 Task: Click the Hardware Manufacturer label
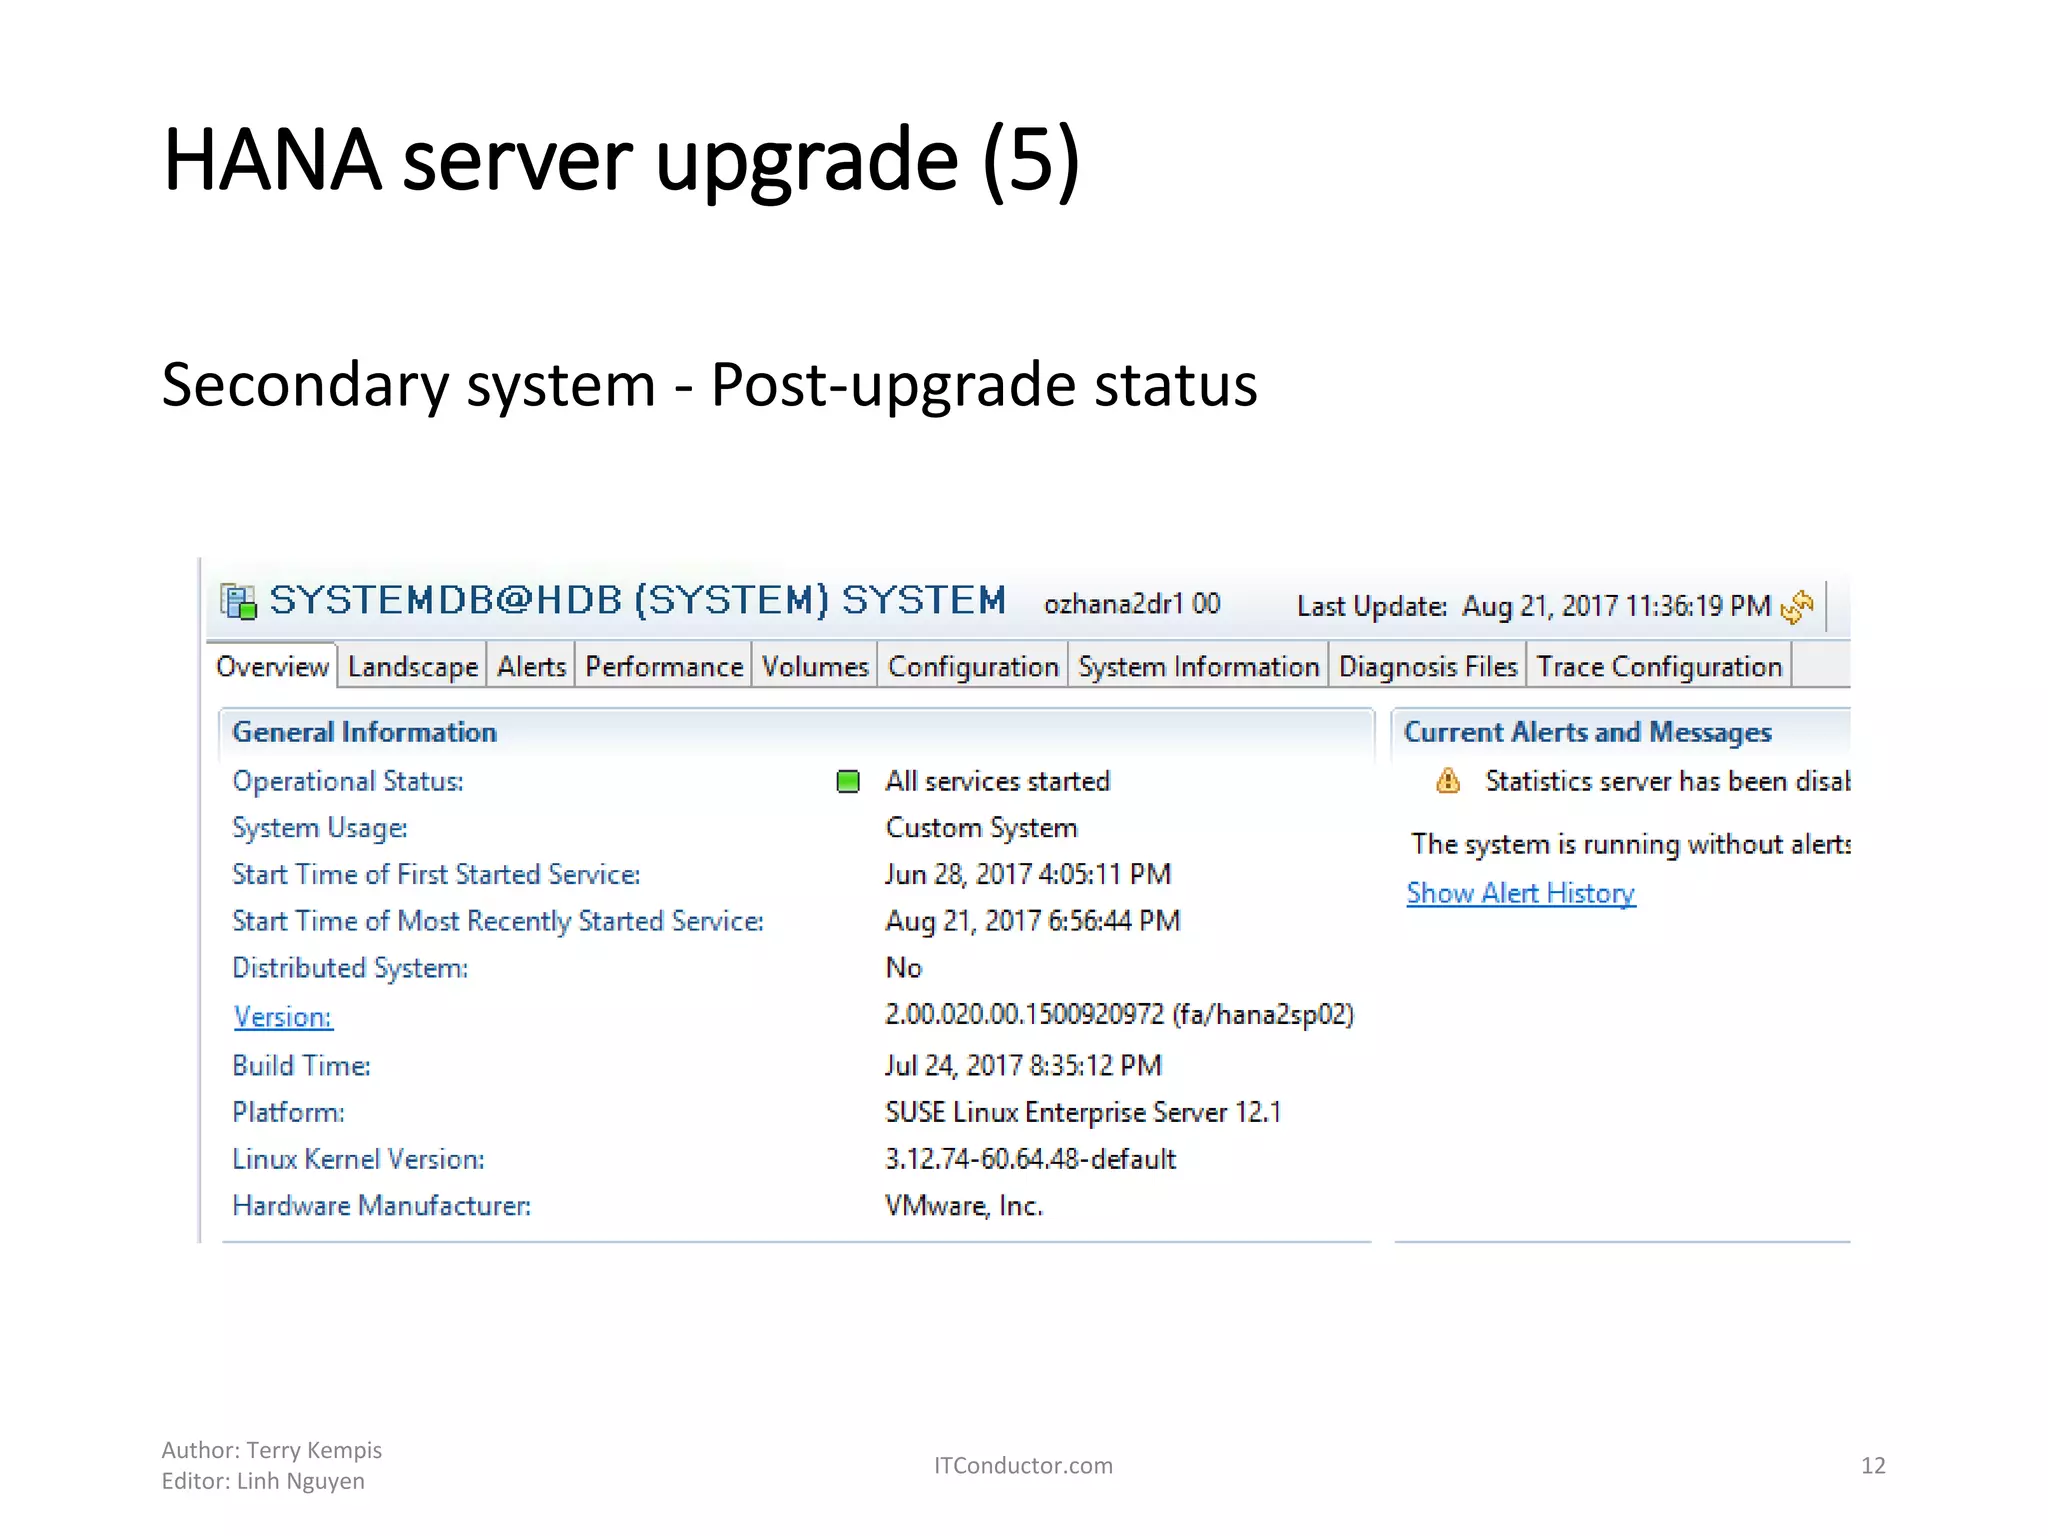(381, 1206)
